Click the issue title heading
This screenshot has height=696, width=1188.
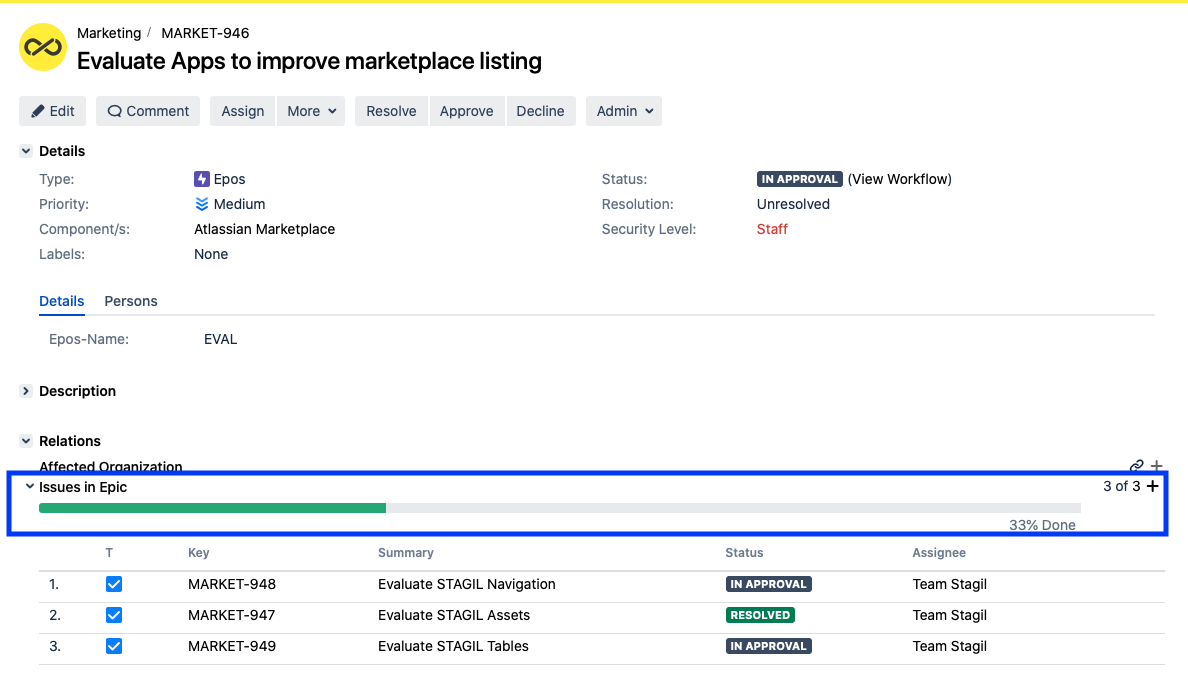coord(309,61)
